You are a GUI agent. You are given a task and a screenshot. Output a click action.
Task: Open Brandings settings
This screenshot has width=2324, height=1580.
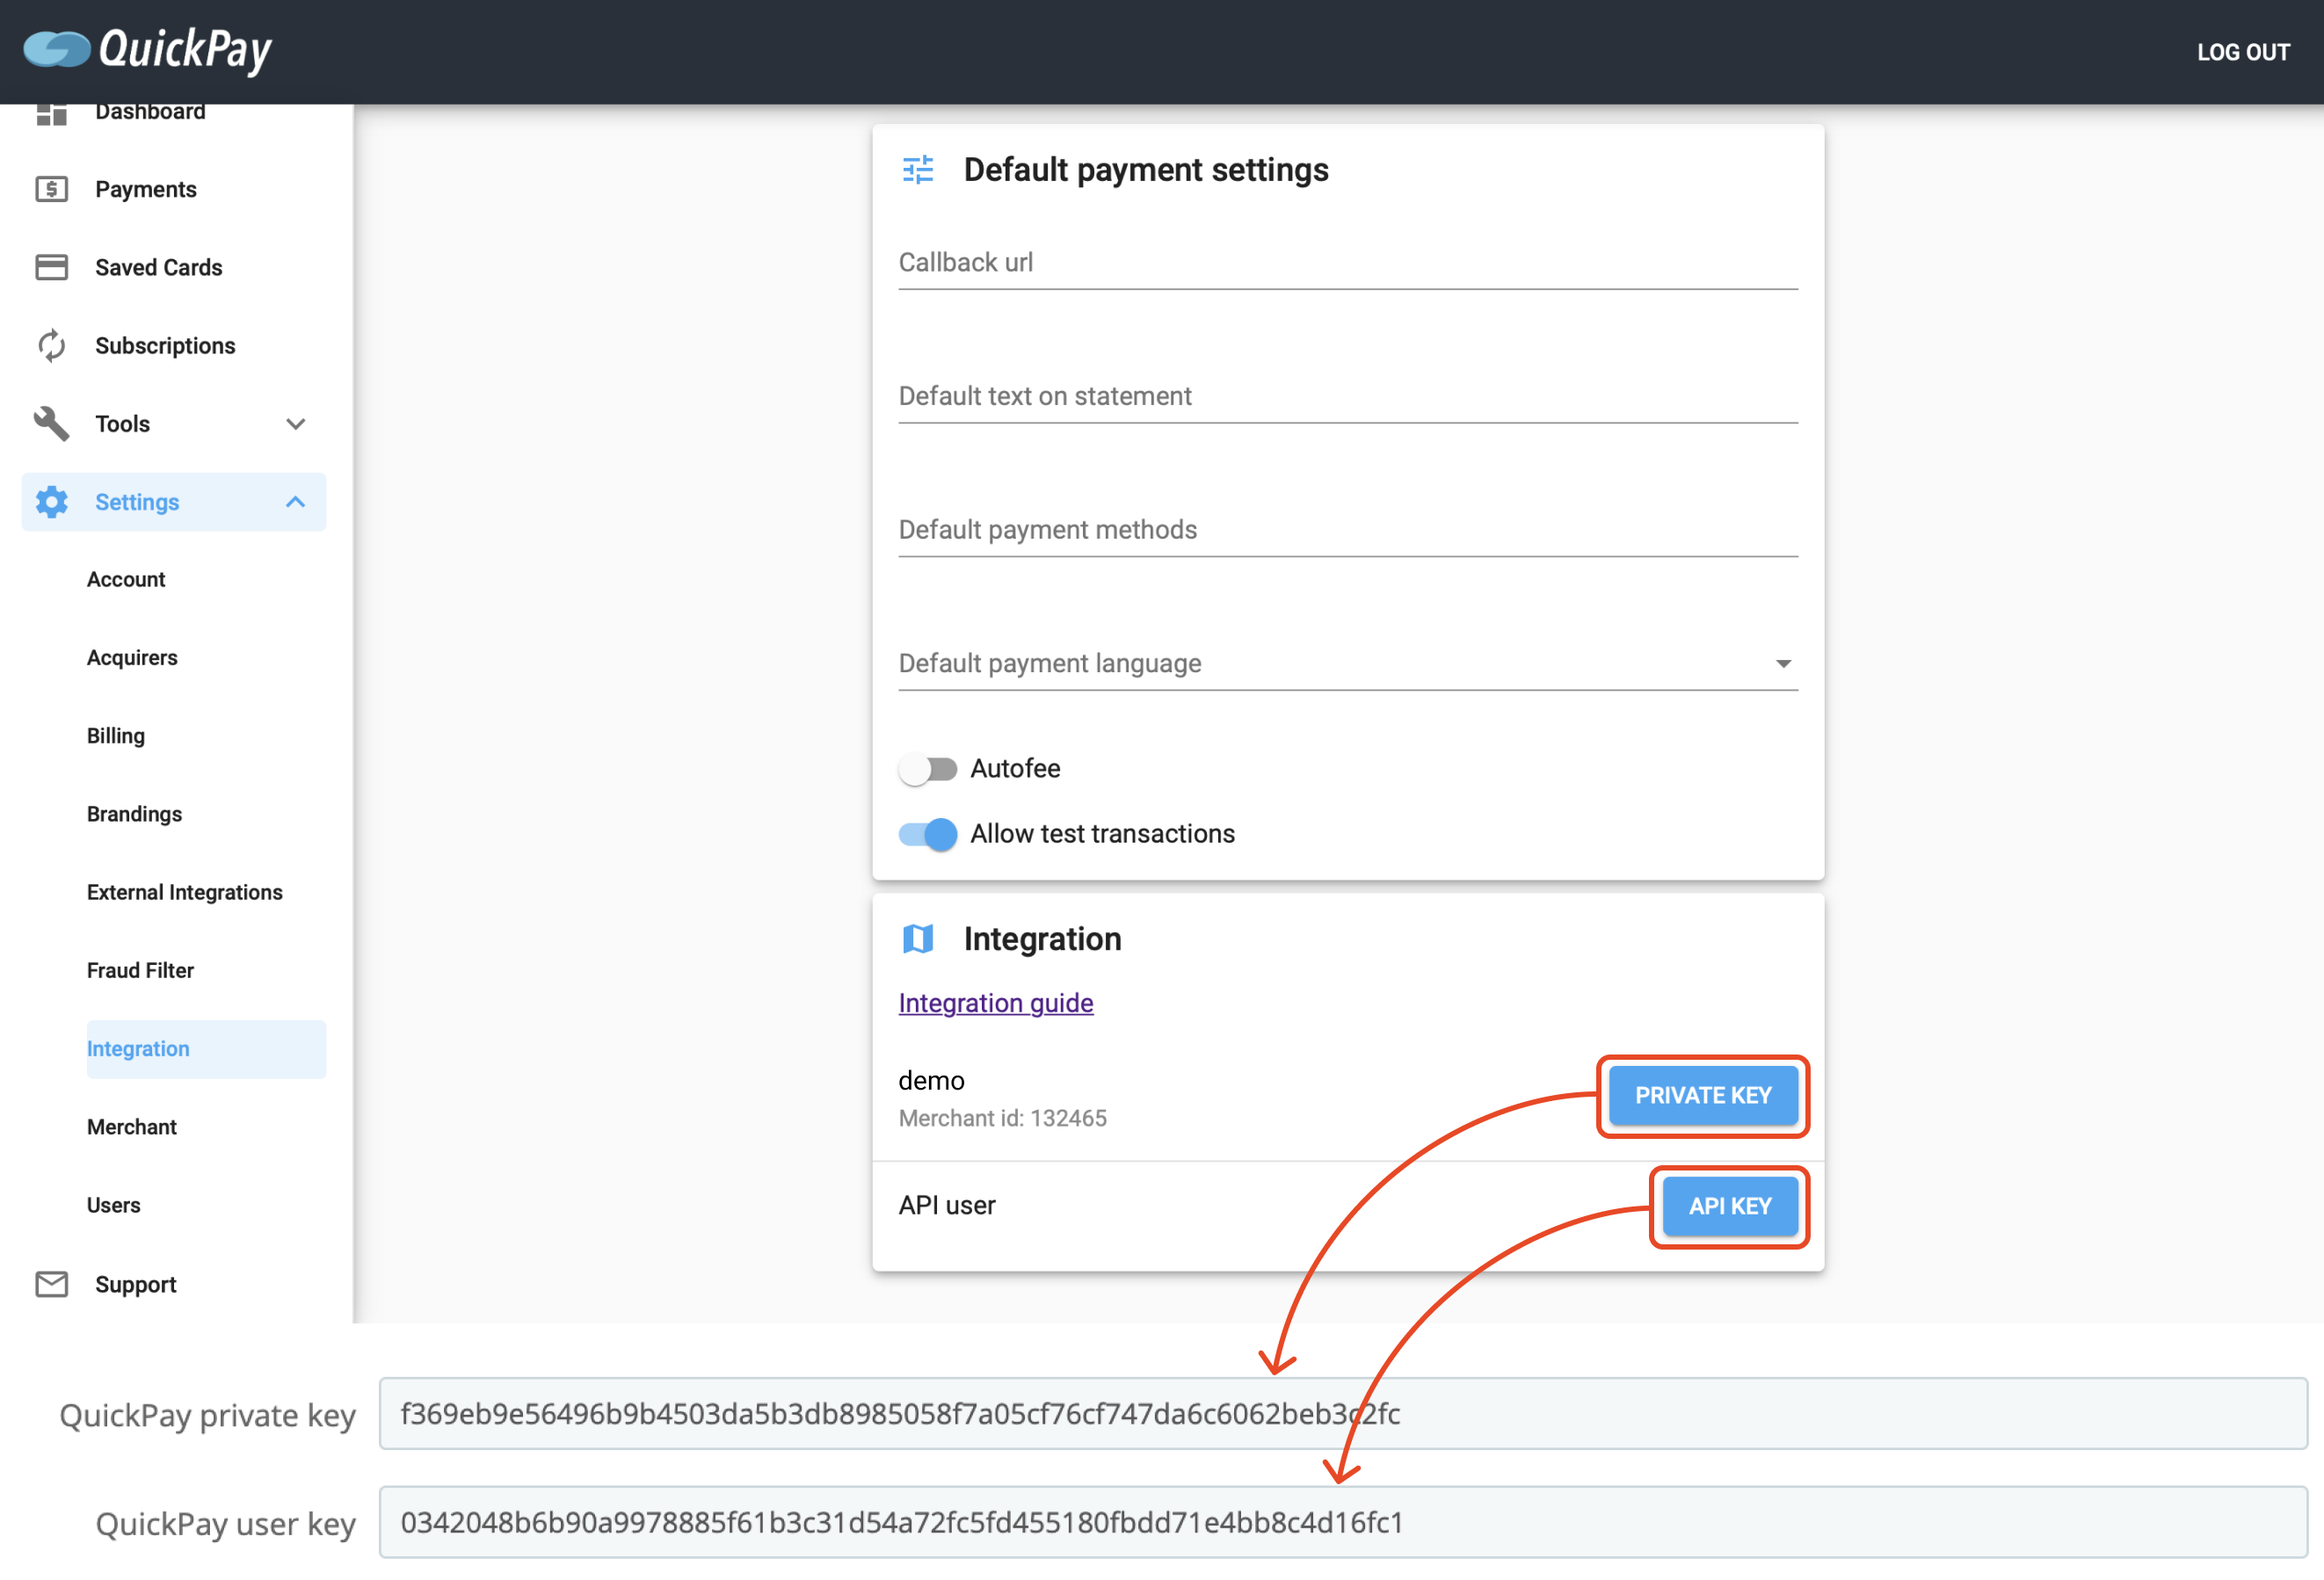click(134, 814)
